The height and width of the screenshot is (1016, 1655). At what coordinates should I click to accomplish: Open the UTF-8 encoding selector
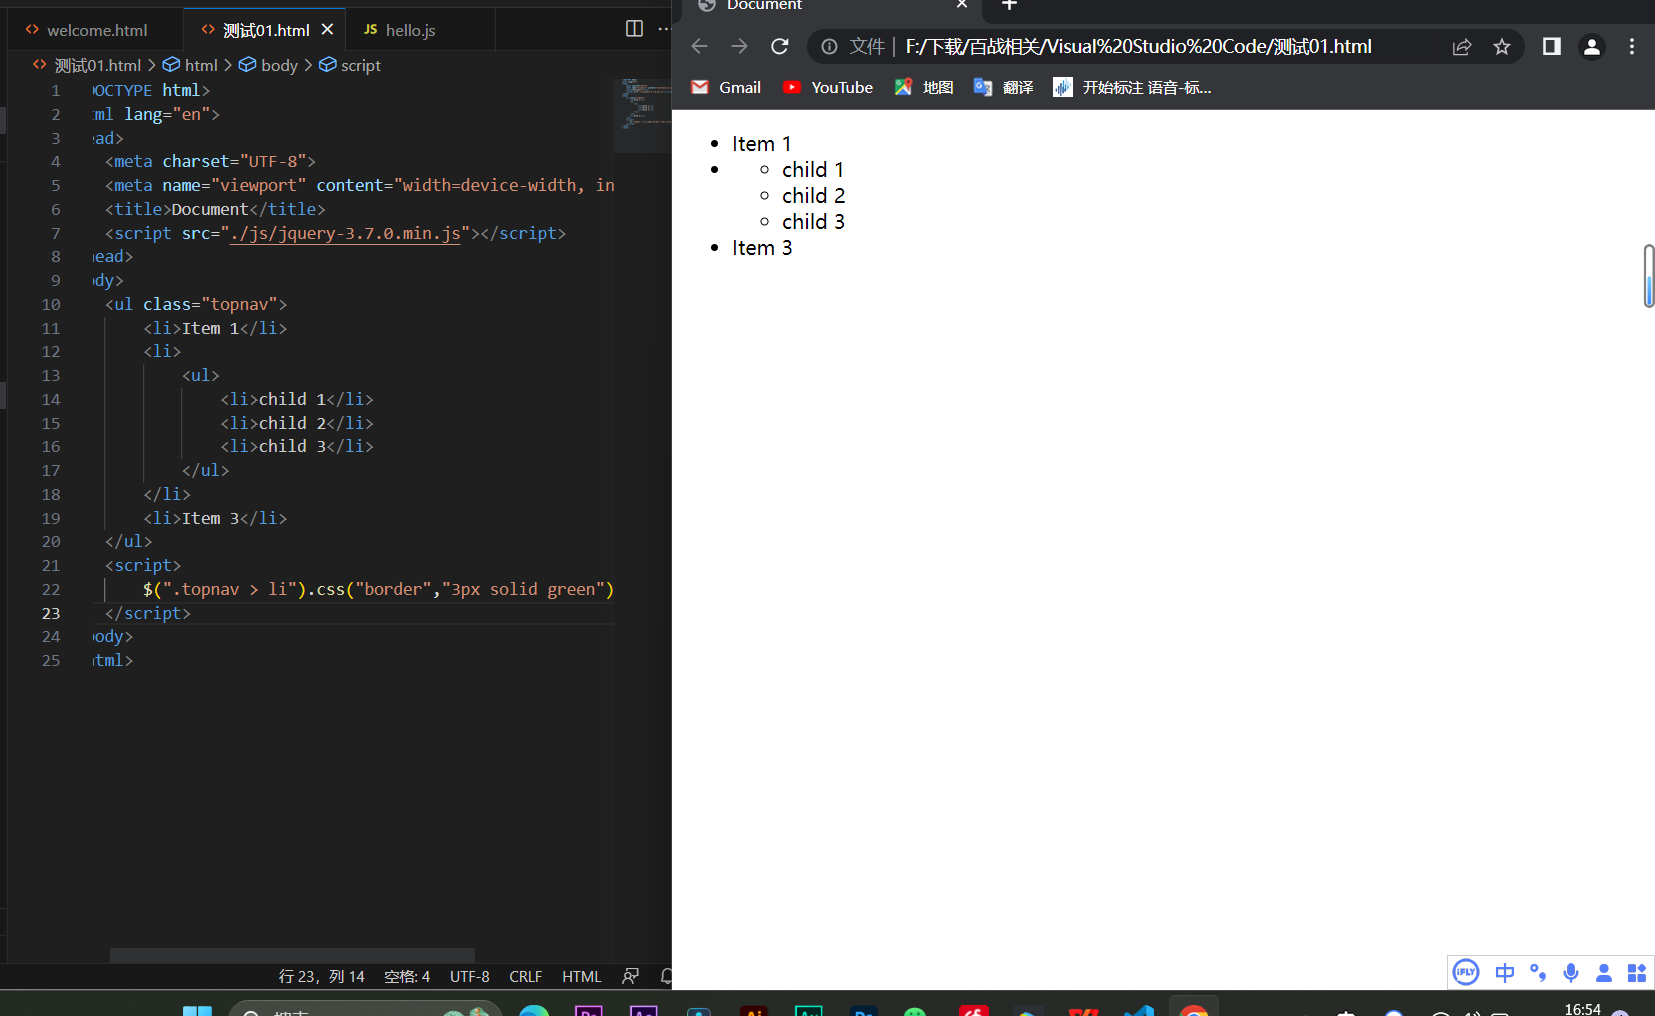[469, 977]
